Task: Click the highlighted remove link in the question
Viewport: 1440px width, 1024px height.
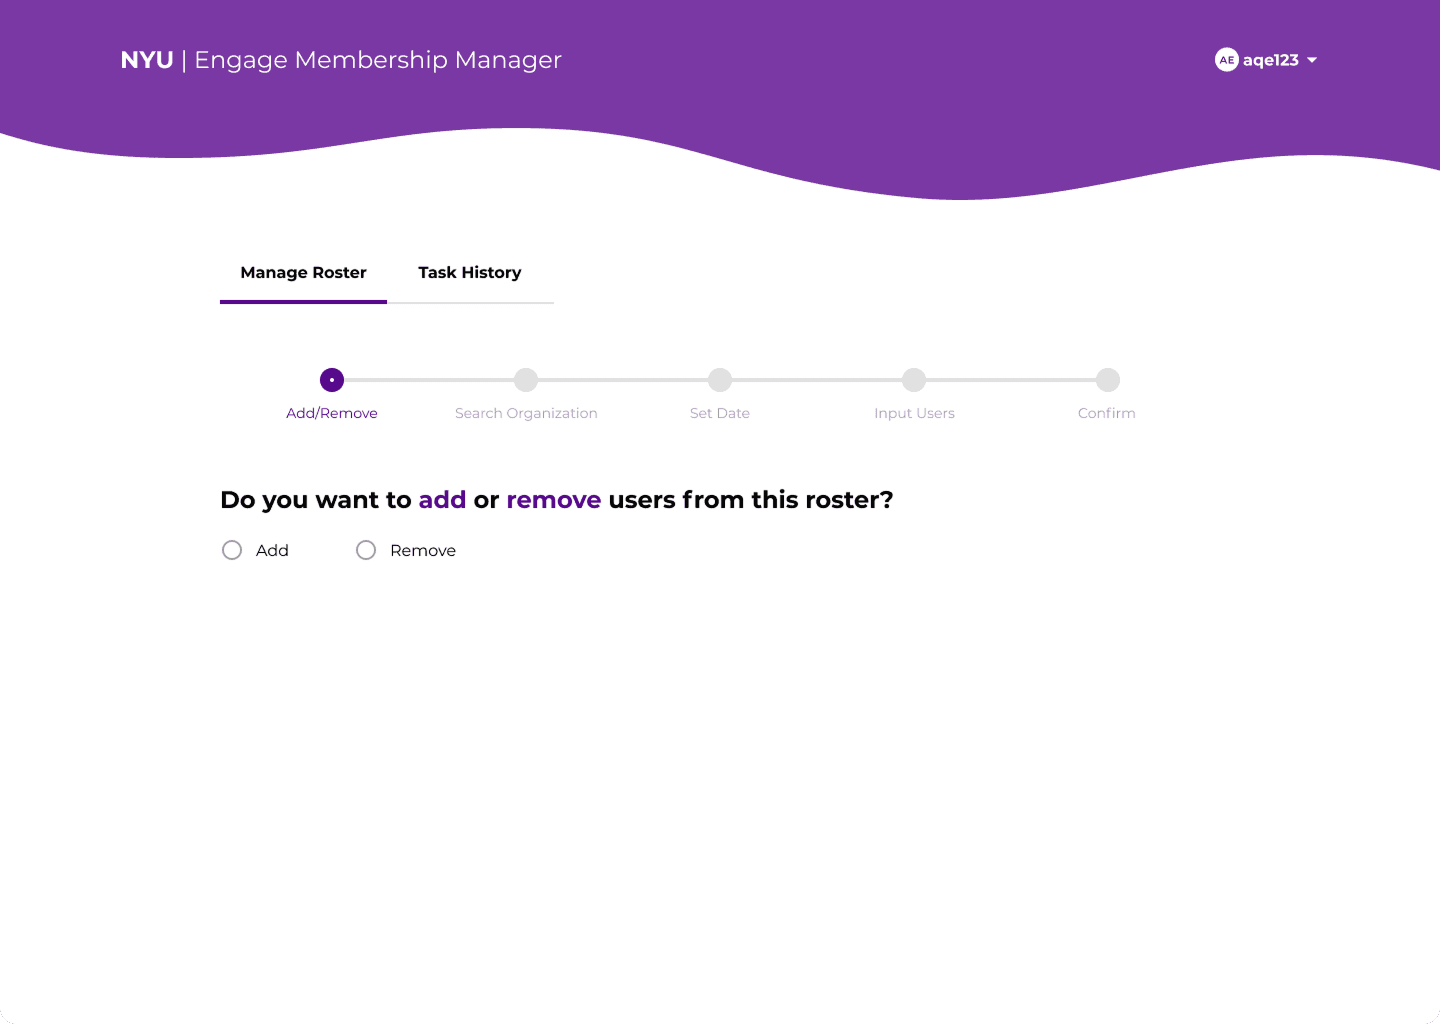Action: pyautogui.click(x=554, y=500)
